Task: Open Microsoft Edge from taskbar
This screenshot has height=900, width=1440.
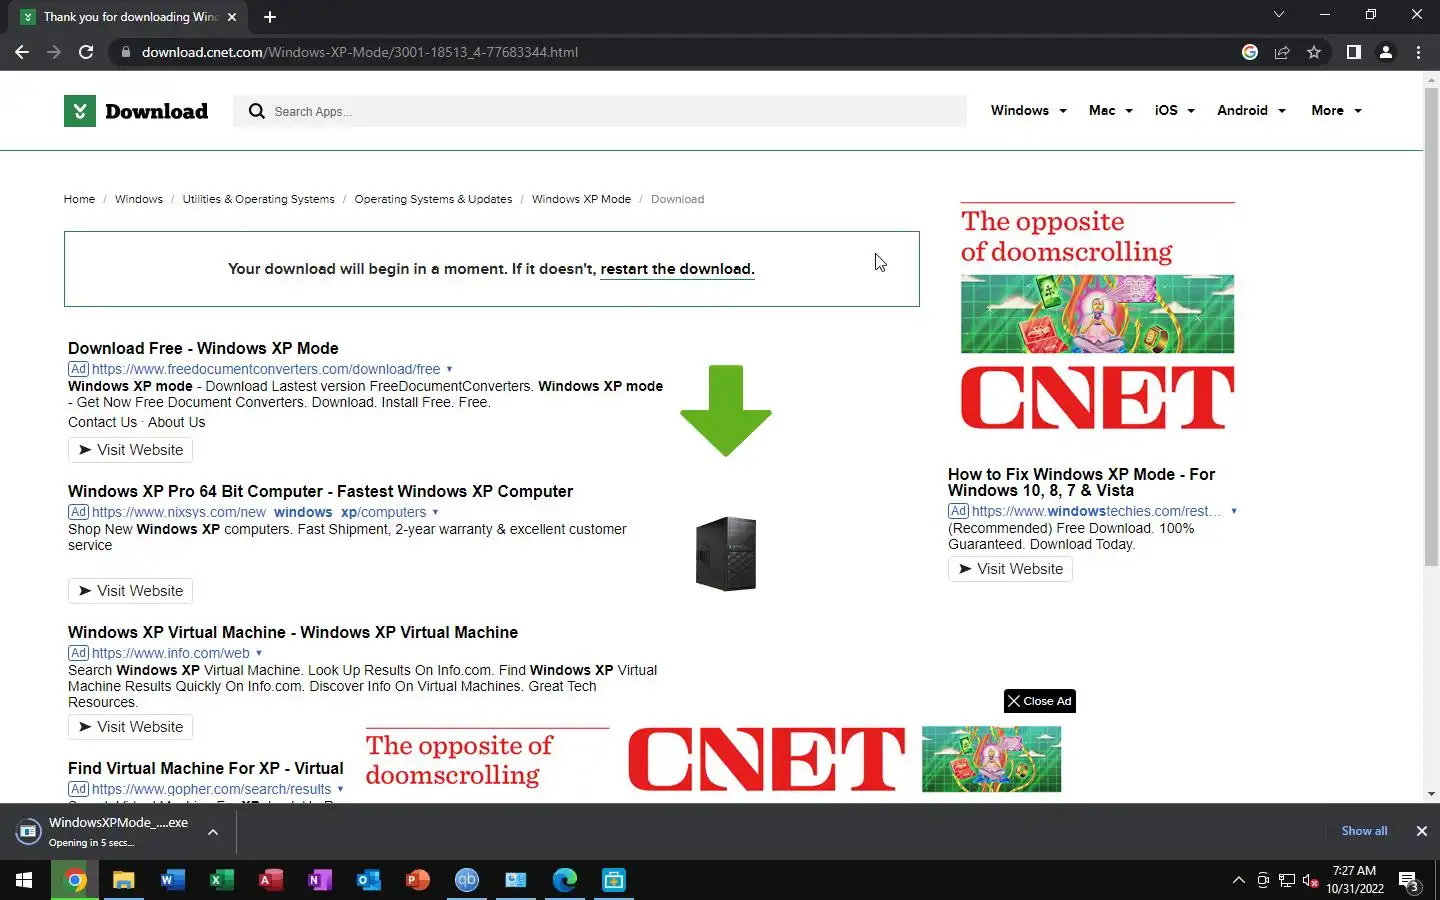Action: [564, 880]
